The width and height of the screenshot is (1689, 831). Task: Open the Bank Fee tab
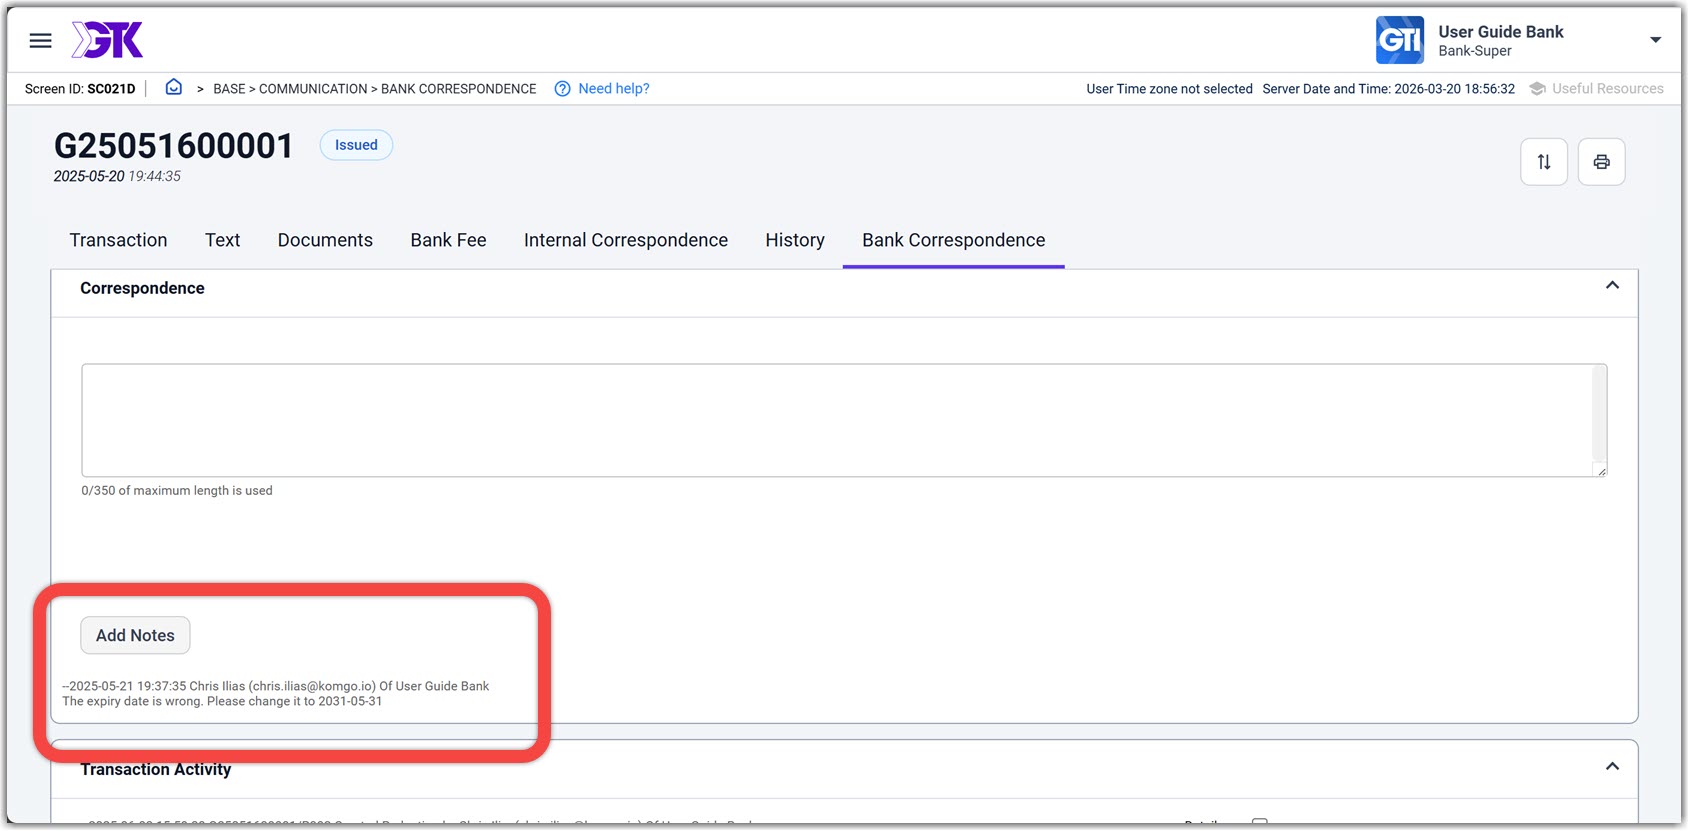[x=448, y=240]
